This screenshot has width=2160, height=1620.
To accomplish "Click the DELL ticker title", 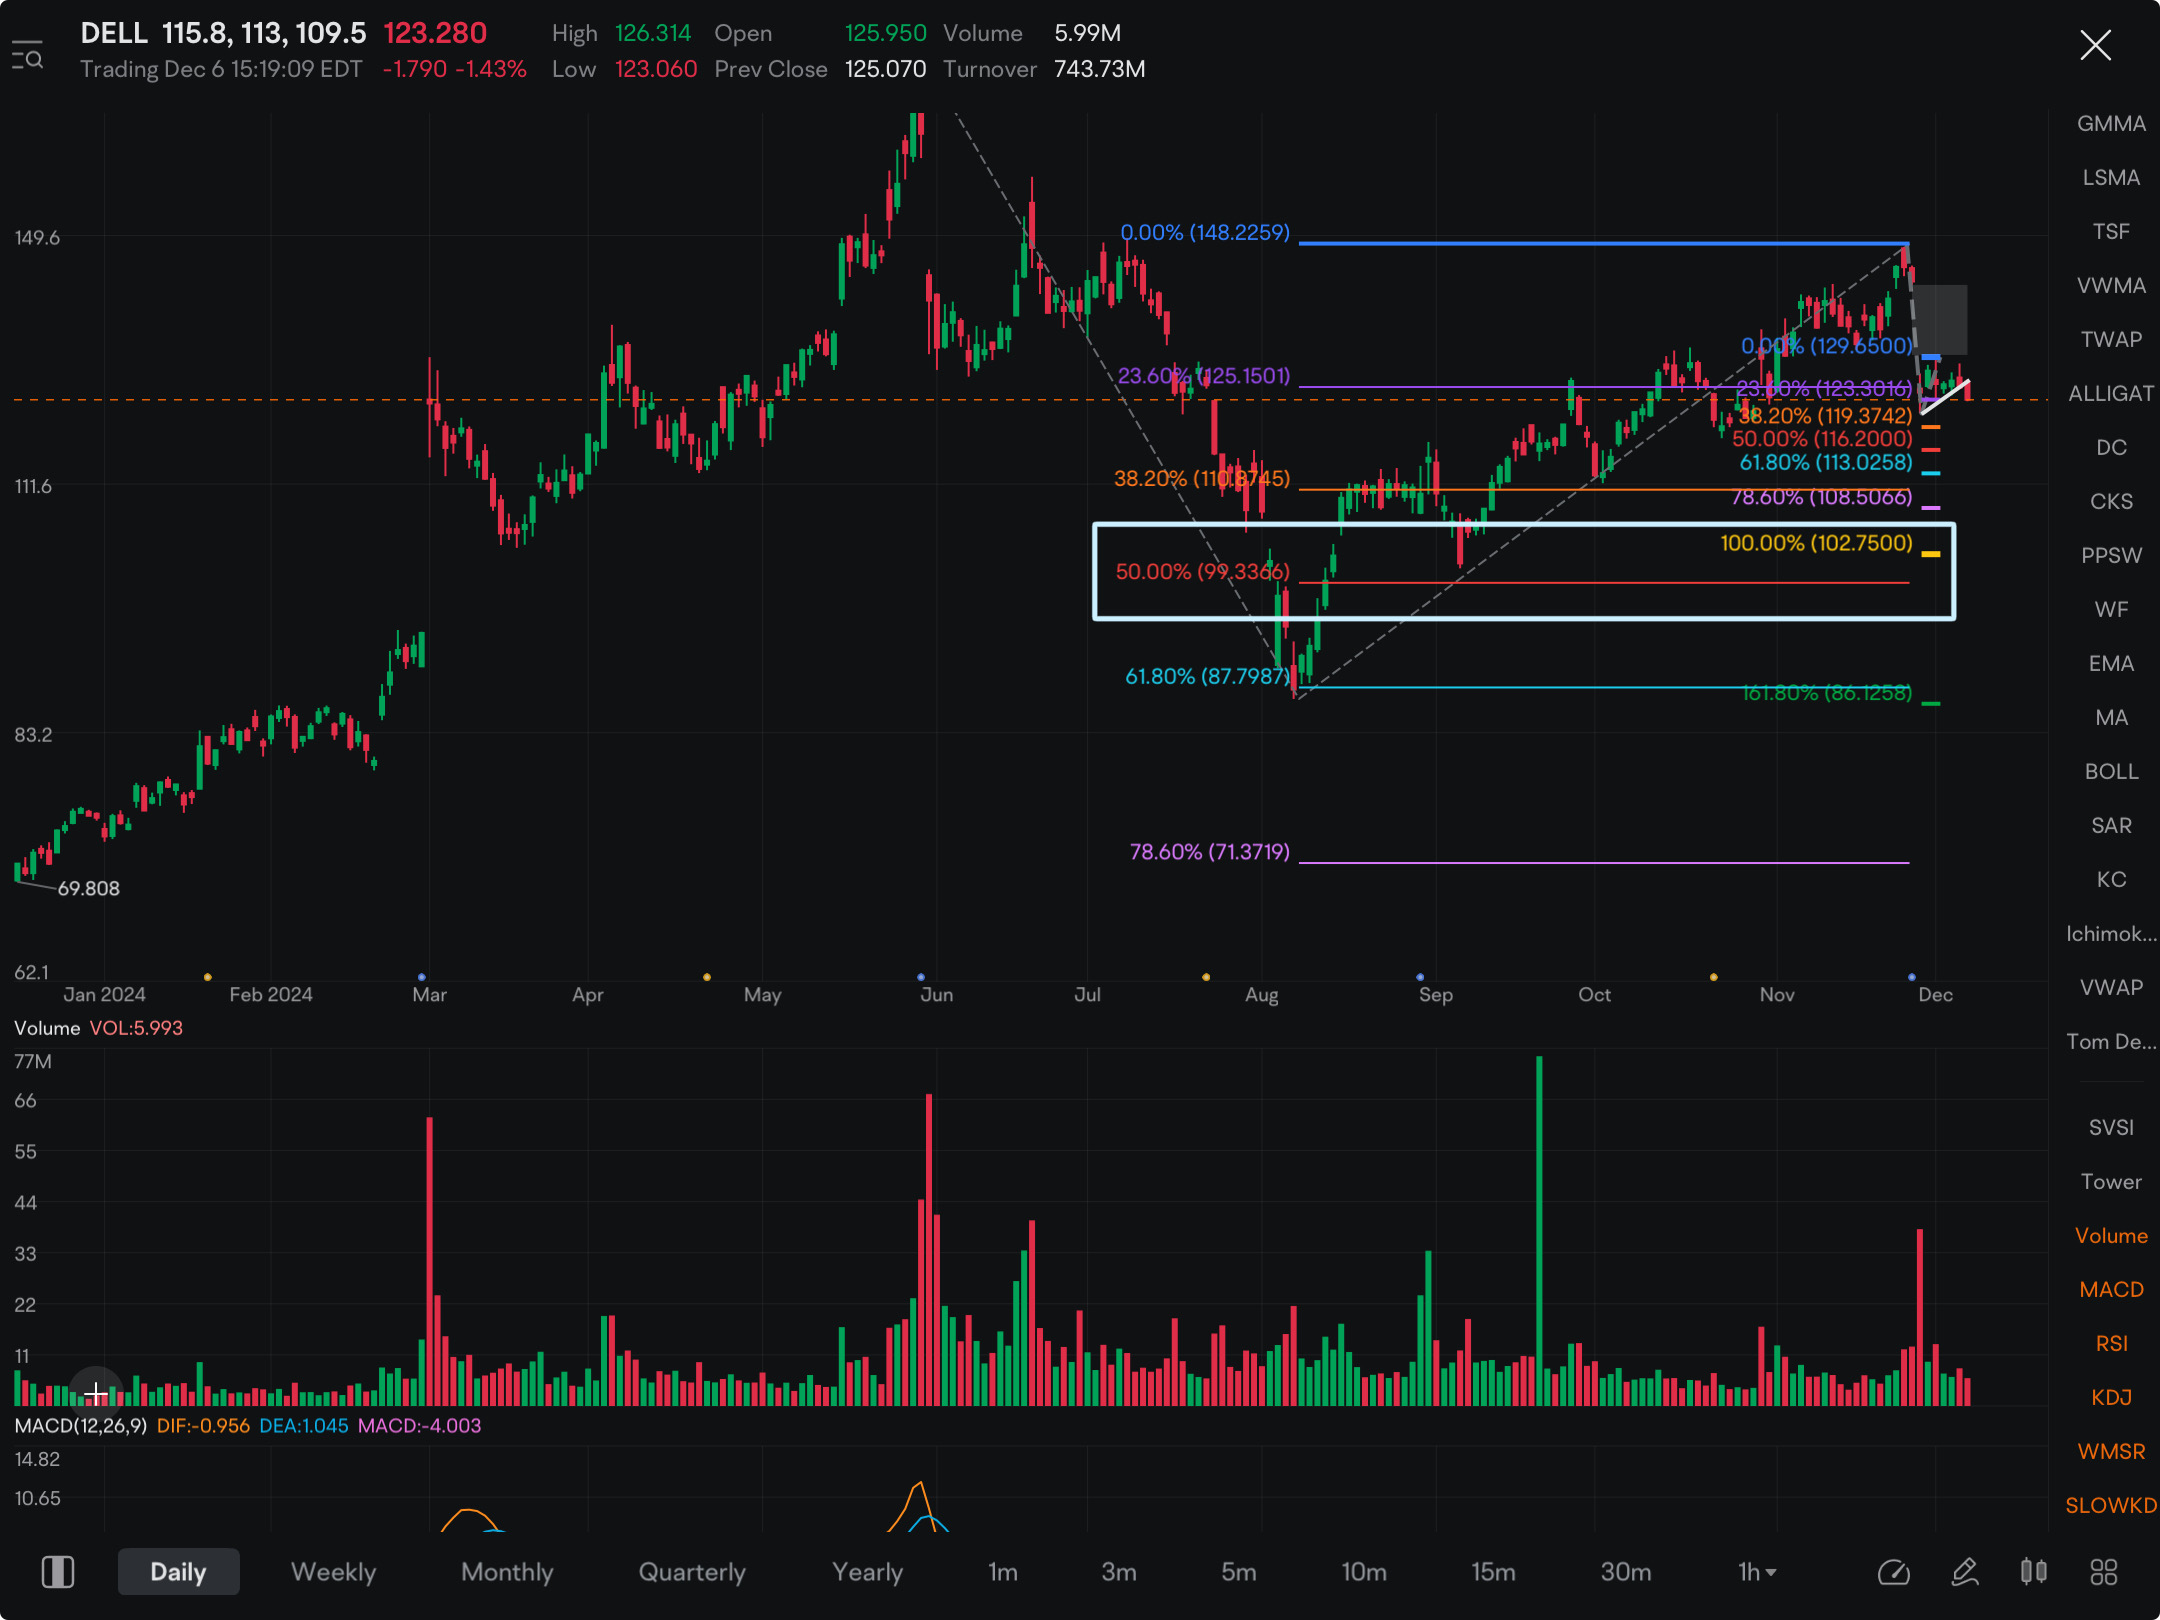I will (x=114, y=33).
